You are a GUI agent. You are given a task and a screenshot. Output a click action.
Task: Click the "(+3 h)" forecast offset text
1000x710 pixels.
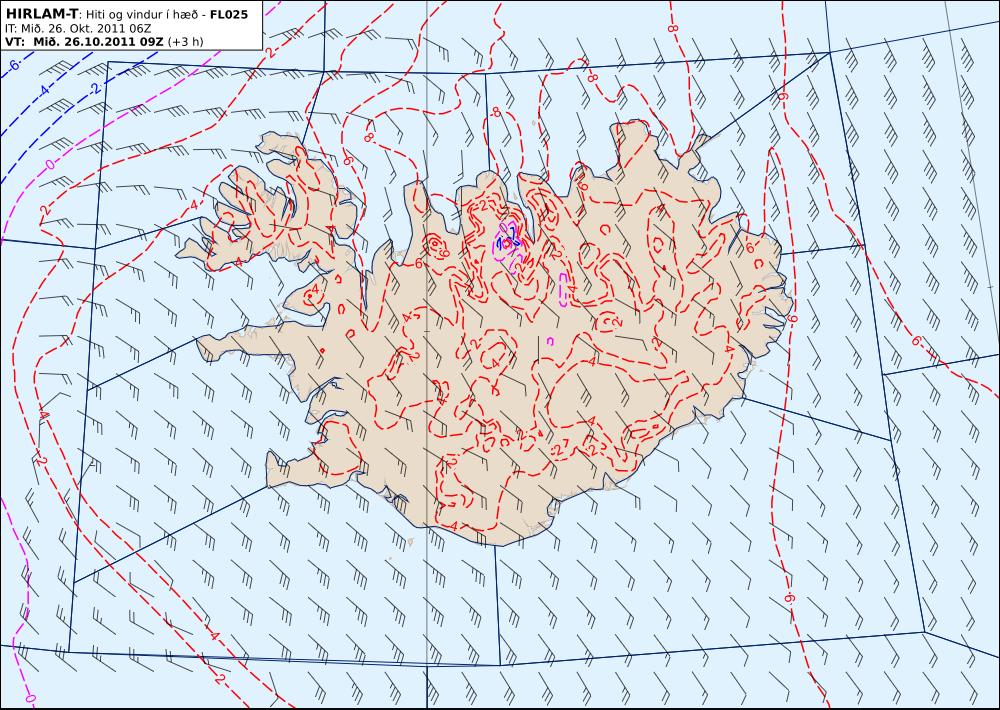tap(186, 42)
